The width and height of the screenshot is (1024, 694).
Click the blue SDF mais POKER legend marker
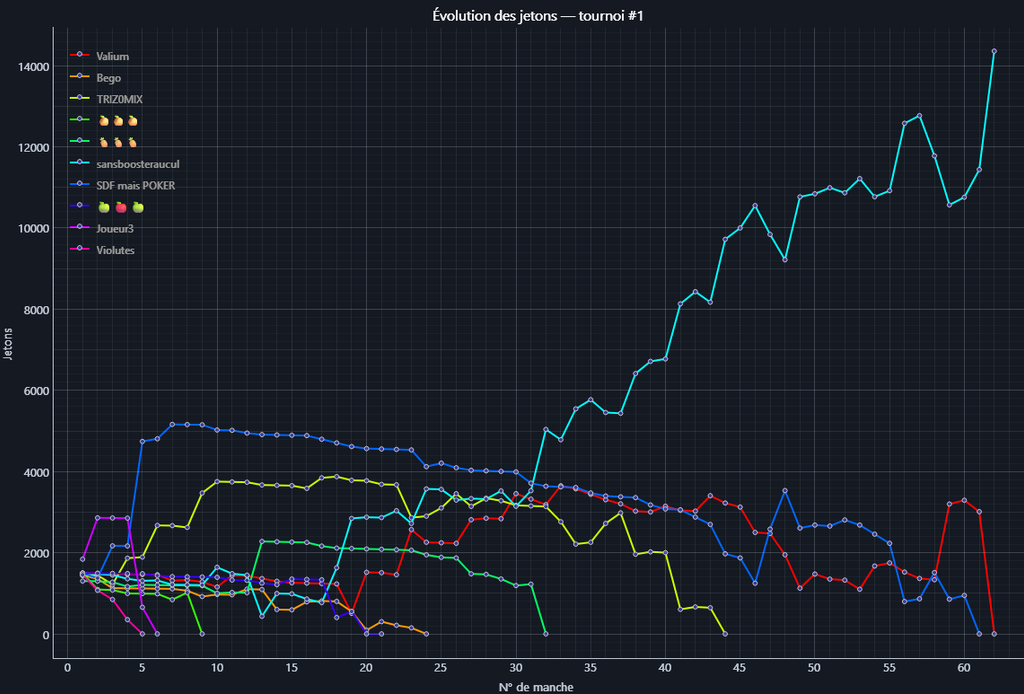[80, 185]
